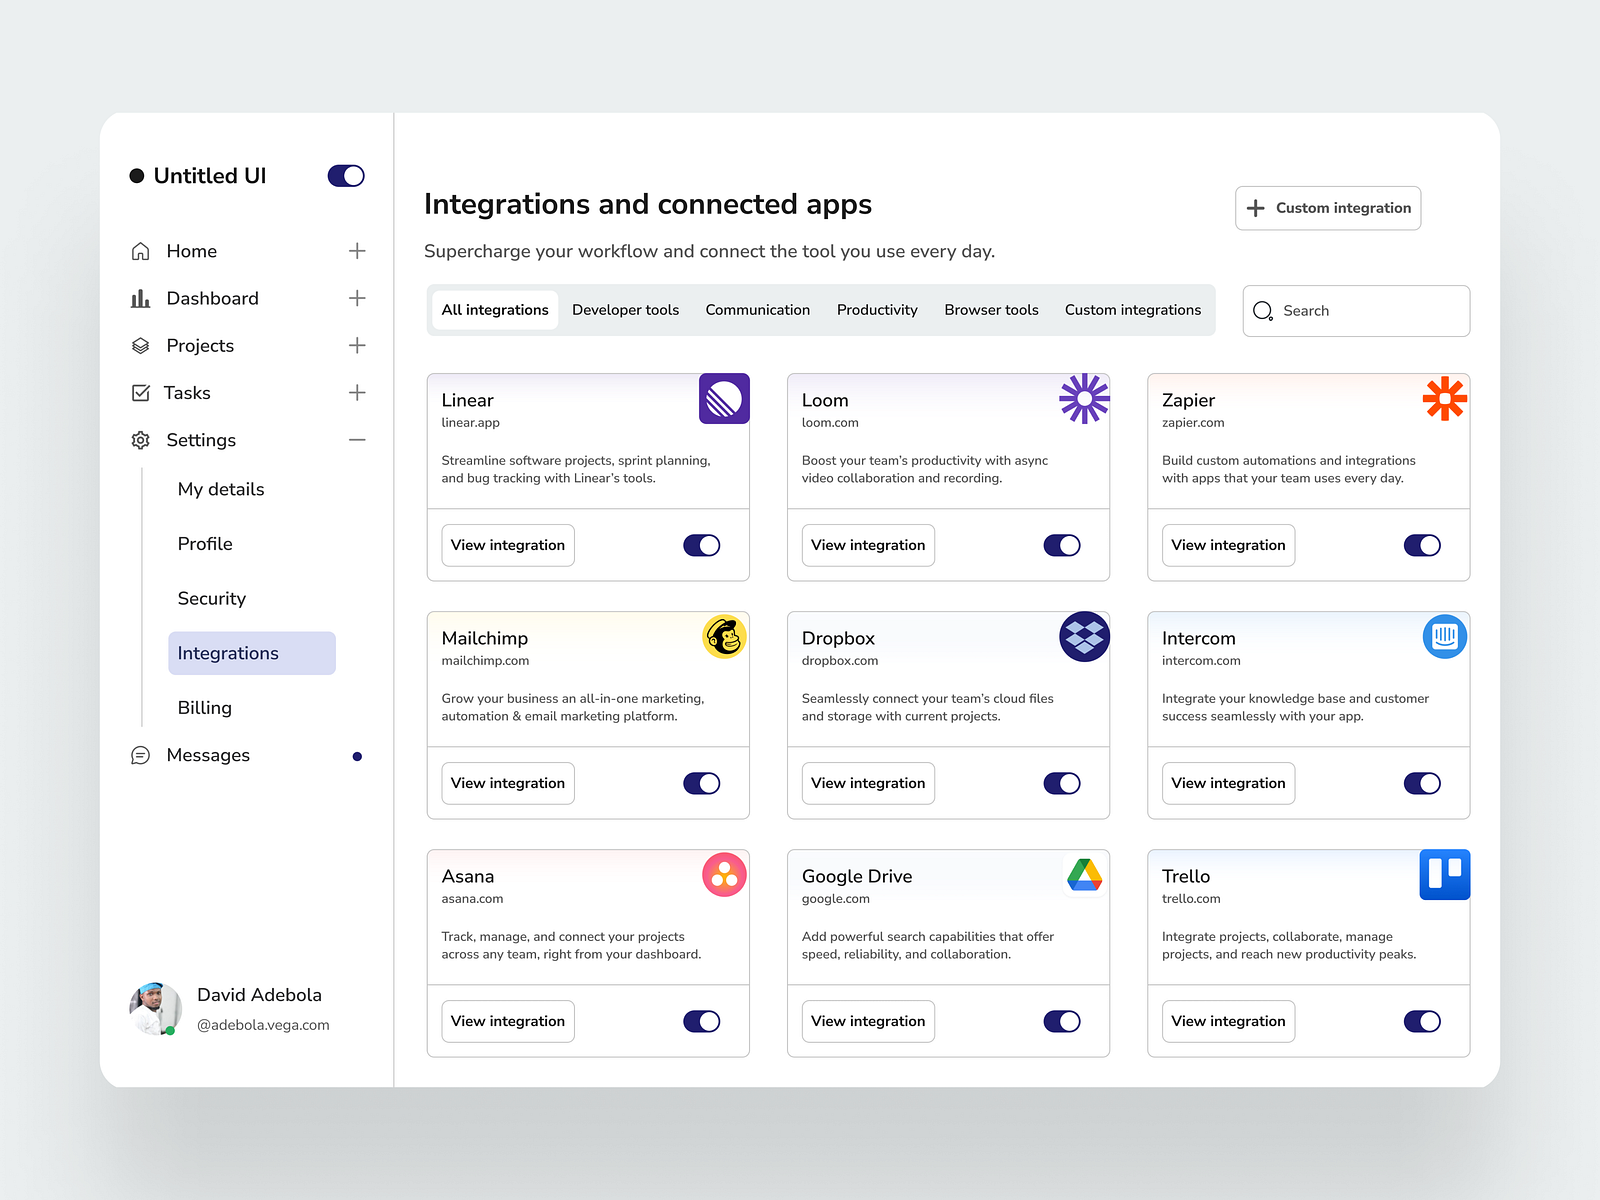Click the linear.app domain text
This screenshot has height=1200, width=1600.
click(x=470, y=423)
